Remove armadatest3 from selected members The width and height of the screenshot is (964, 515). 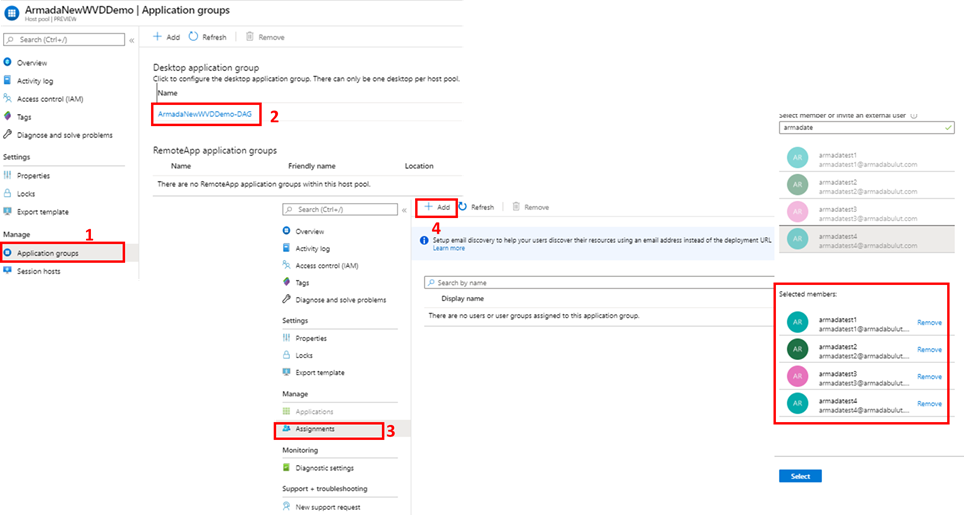point(930,377)
